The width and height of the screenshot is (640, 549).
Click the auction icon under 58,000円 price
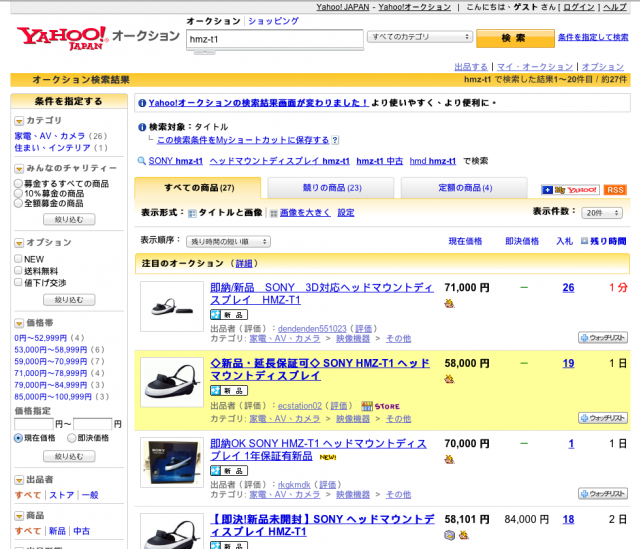449,379
